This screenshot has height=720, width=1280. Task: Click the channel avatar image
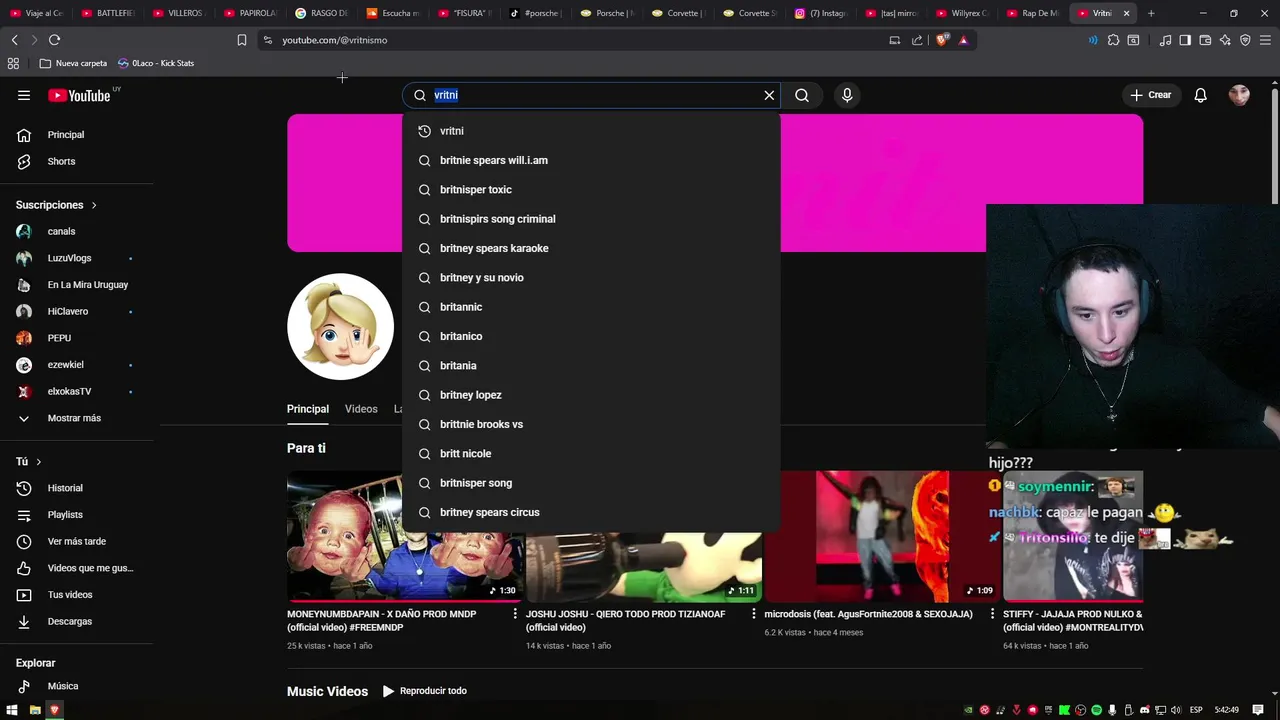[340, 327]
